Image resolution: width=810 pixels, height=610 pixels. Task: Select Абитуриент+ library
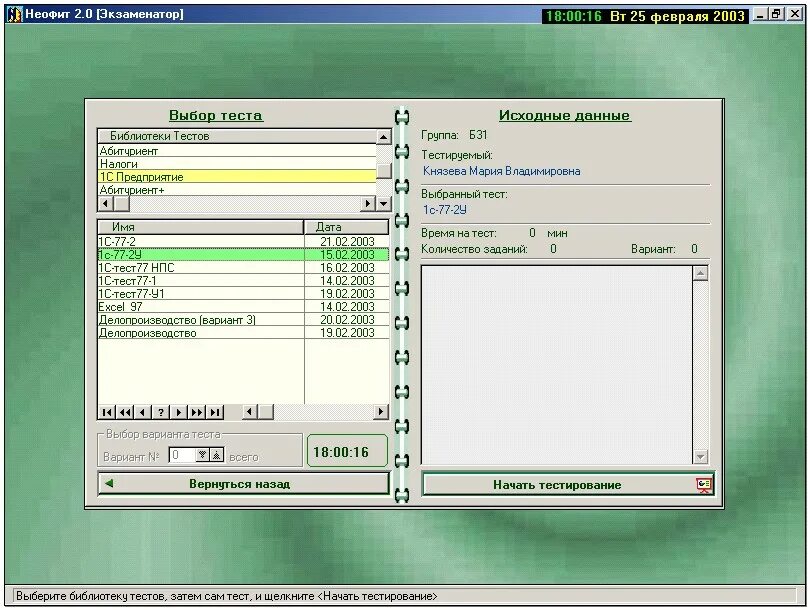pos(237,190)
